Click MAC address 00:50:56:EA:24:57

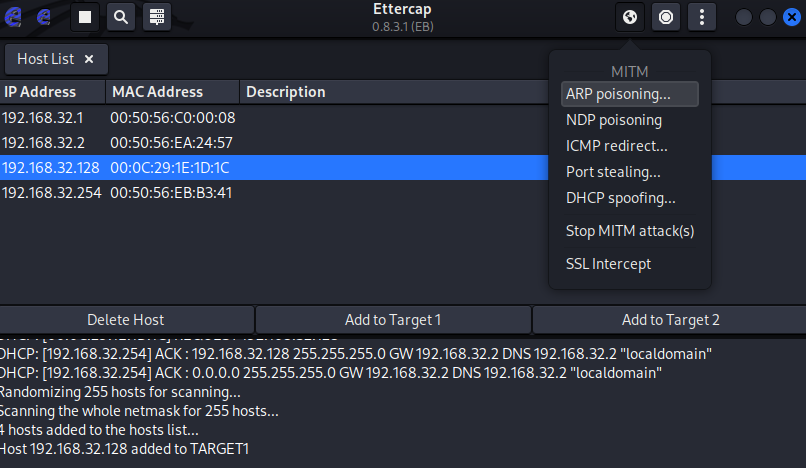[171, 142]
